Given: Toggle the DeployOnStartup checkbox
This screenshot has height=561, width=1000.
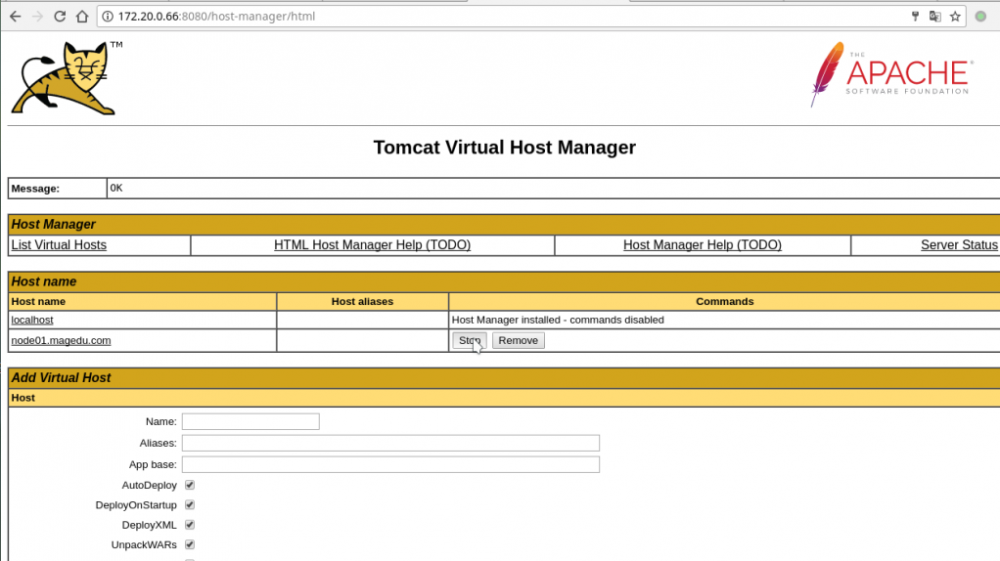Looking at the screenshot, I should [189, 505].
